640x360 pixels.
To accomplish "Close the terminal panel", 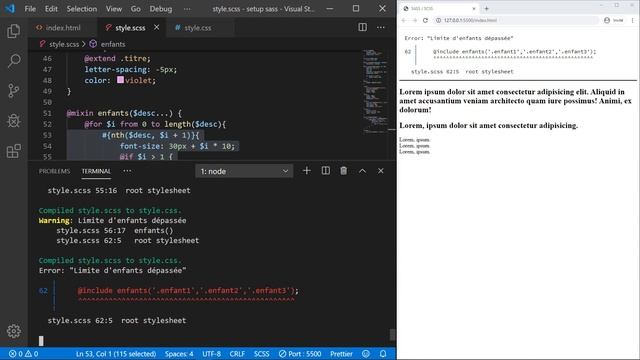I will point(381,171).
